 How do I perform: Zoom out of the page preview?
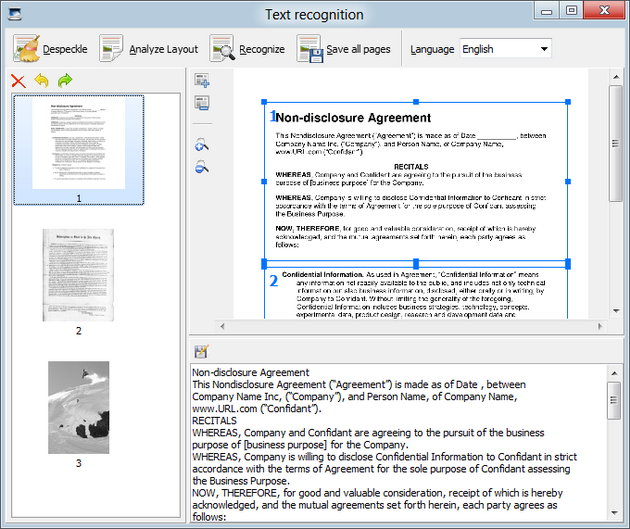[x=202, y=167]
